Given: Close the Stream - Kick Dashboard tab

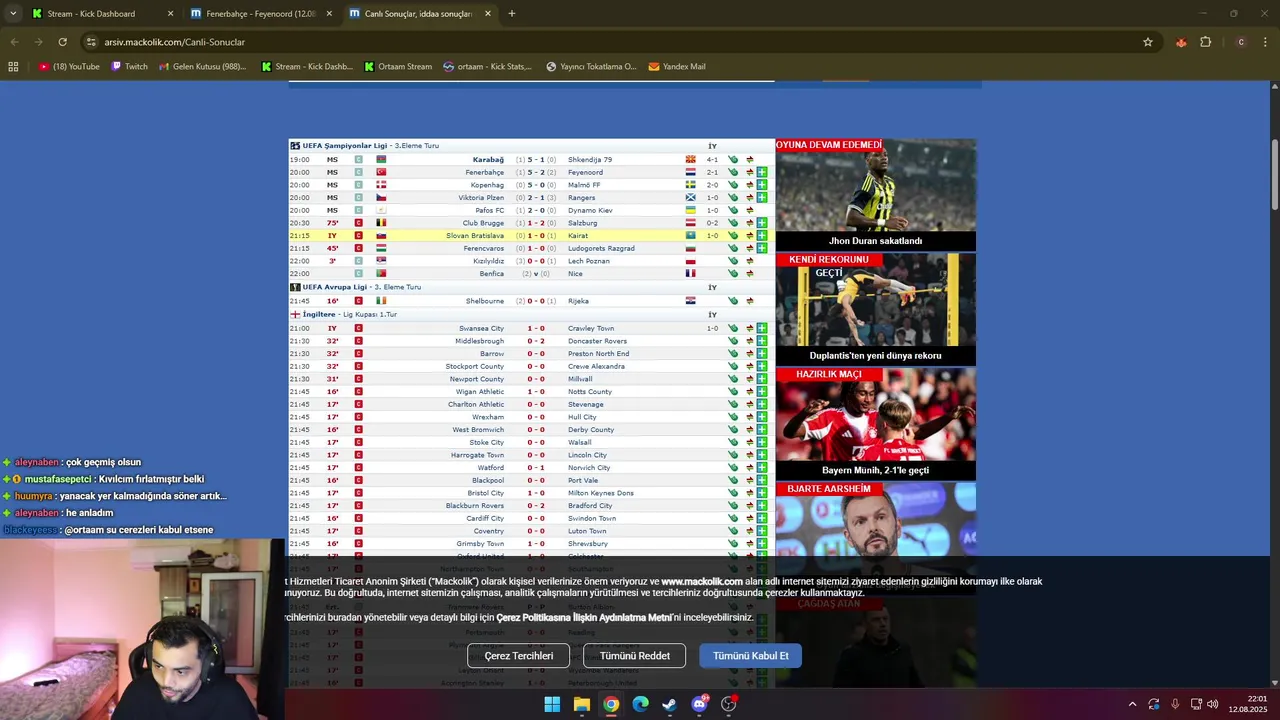Looking at the screenshot, I should [x=170, y=14].
